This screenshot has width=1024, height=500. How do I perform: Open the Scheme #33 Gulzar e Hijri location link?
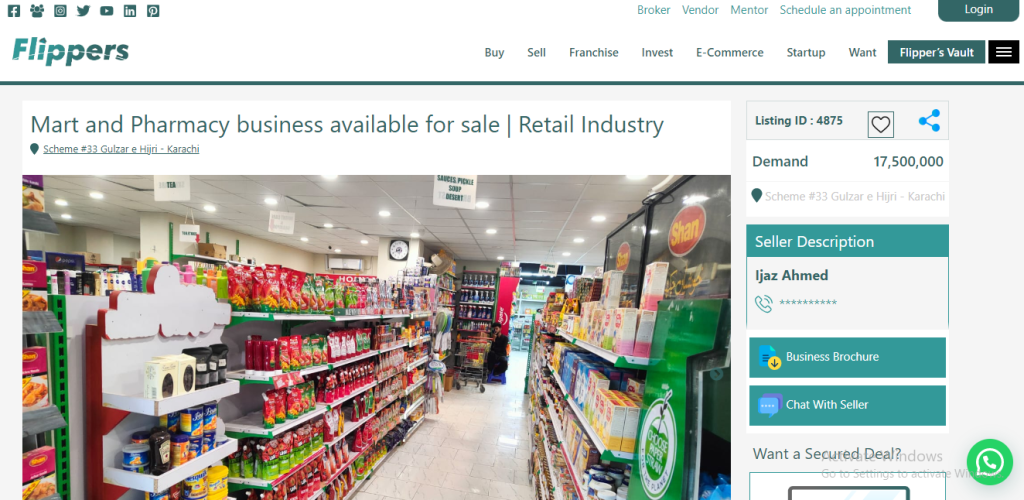pos(121,149)
